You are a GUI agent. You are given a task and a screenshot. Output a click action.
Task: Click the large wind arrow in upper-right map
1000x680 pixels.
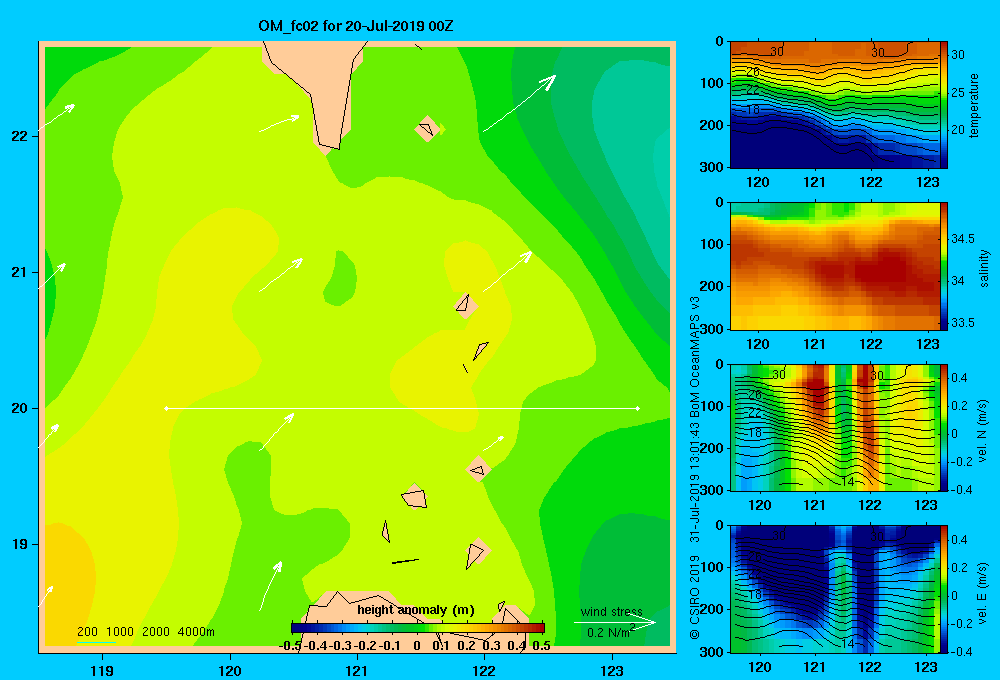(519, 103)
